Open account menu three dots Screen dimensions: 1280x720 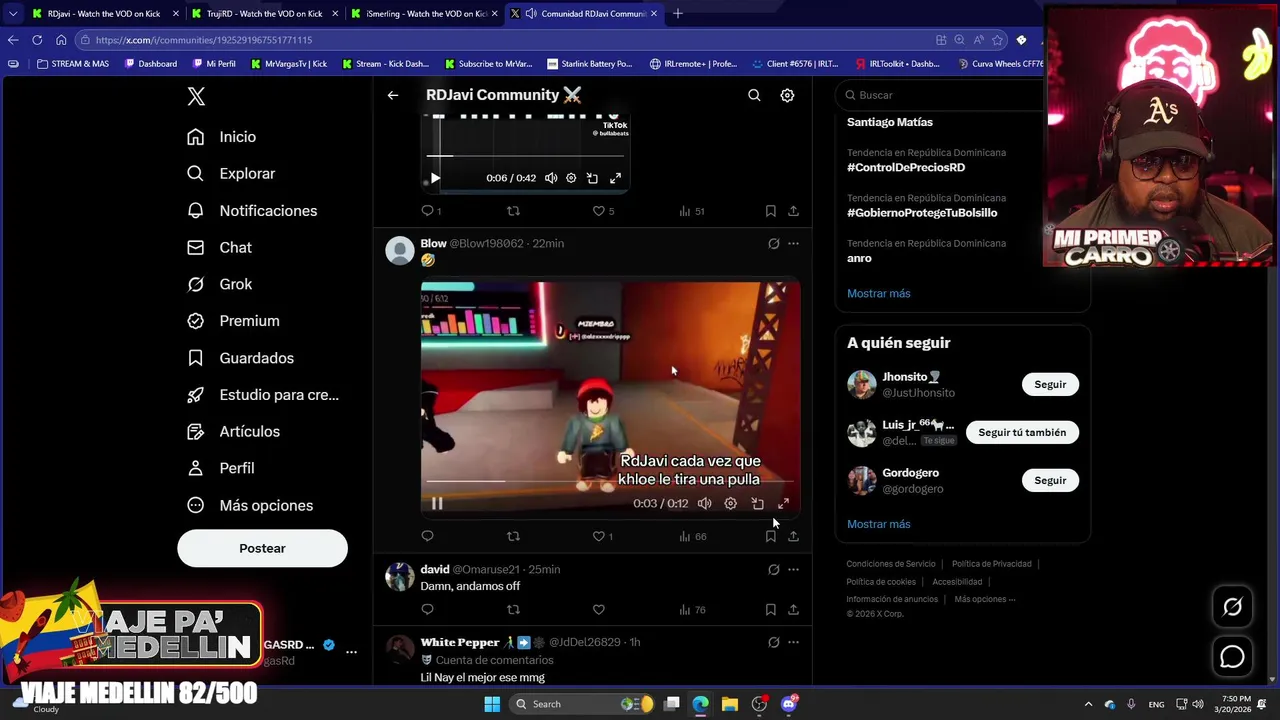click(351, 652)
